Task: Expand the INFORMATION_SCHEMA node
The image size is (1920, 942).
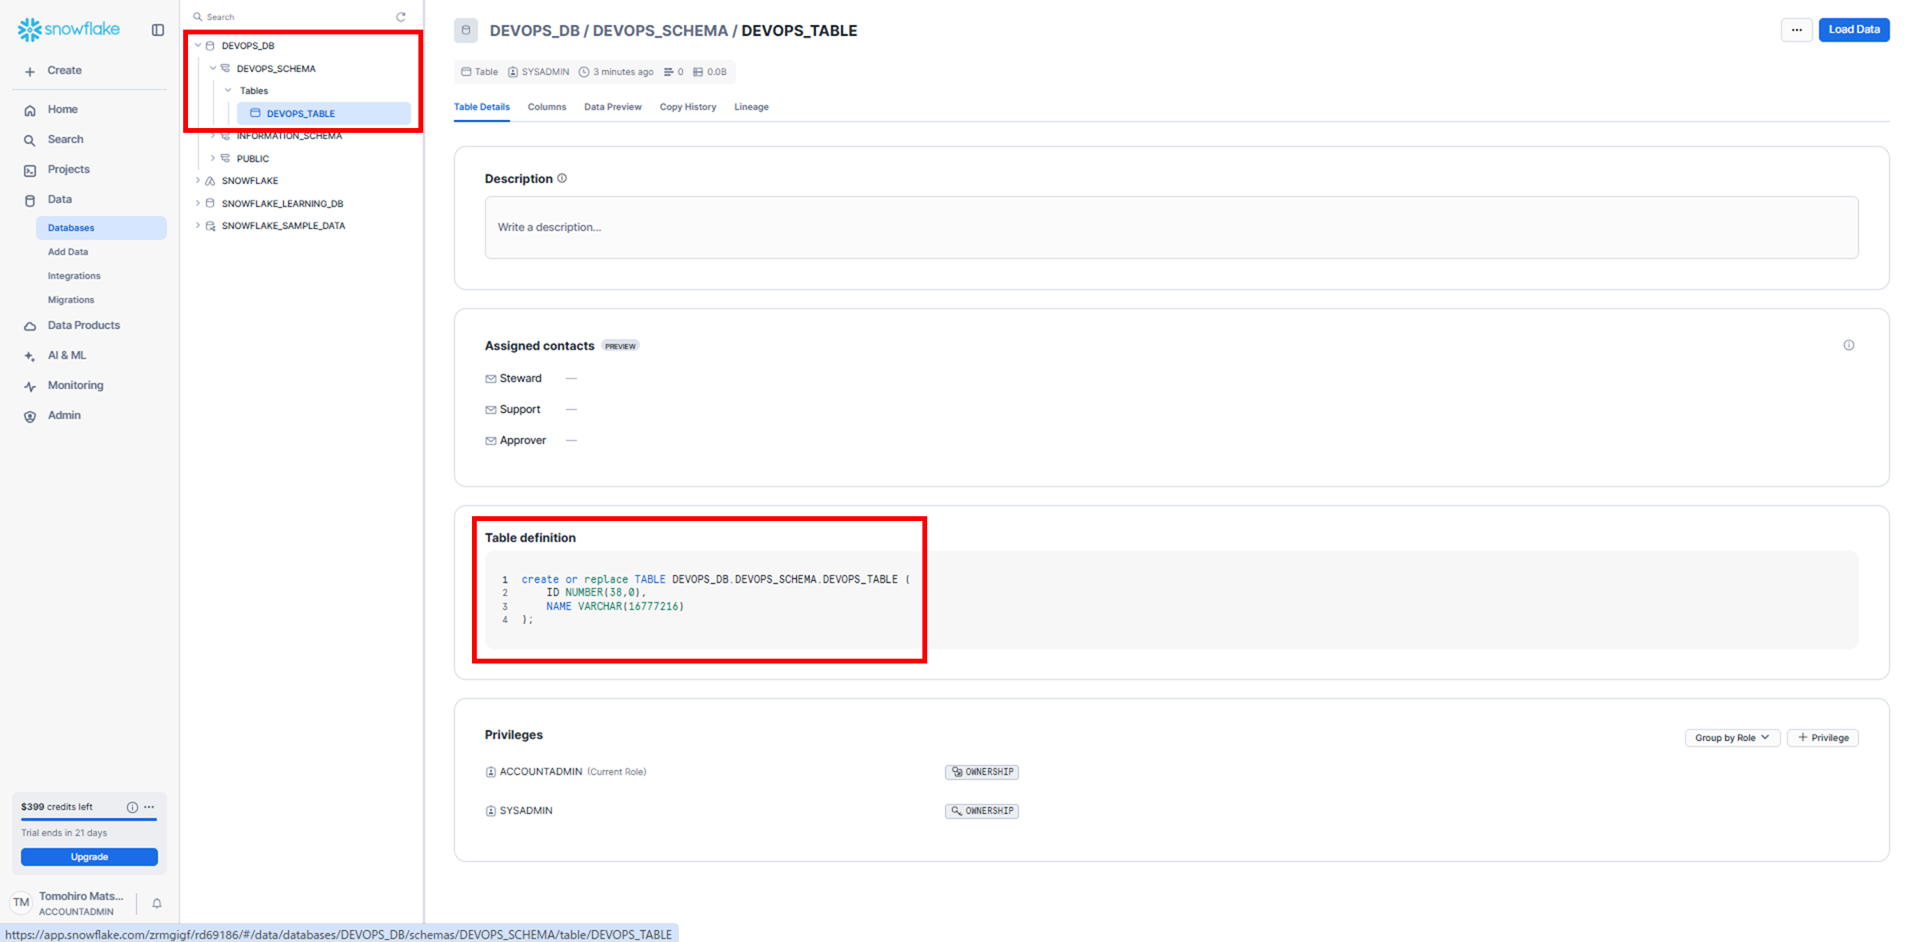Action: coord(213,135)
